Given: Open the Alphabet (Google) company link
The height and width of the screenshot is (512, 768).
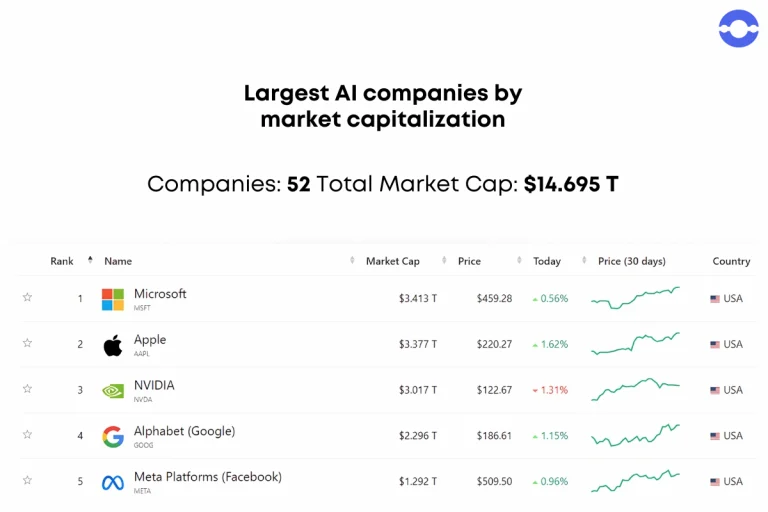Looking at the screenshot, I should pyautogui.click(x=184, y=431).
